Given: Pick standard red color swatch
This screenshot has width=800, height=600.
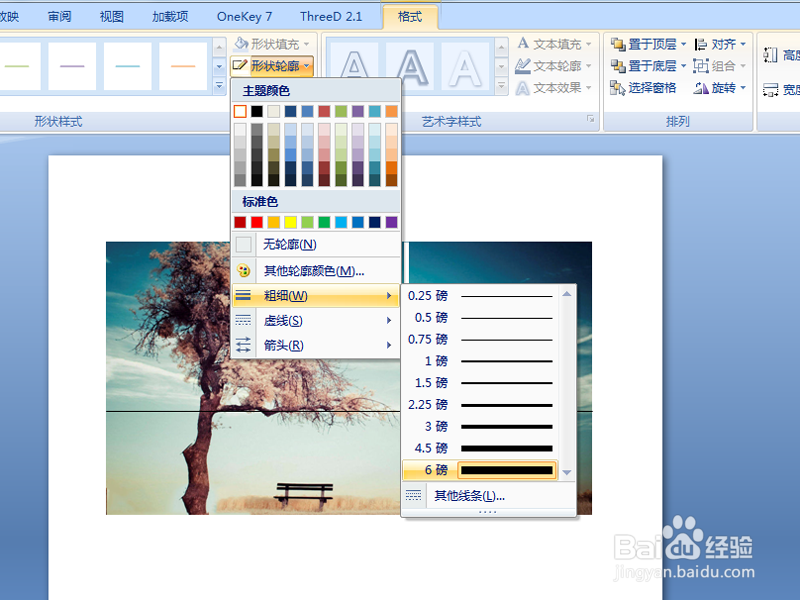Looking at the screenshot, I should [x=257, y=222].
